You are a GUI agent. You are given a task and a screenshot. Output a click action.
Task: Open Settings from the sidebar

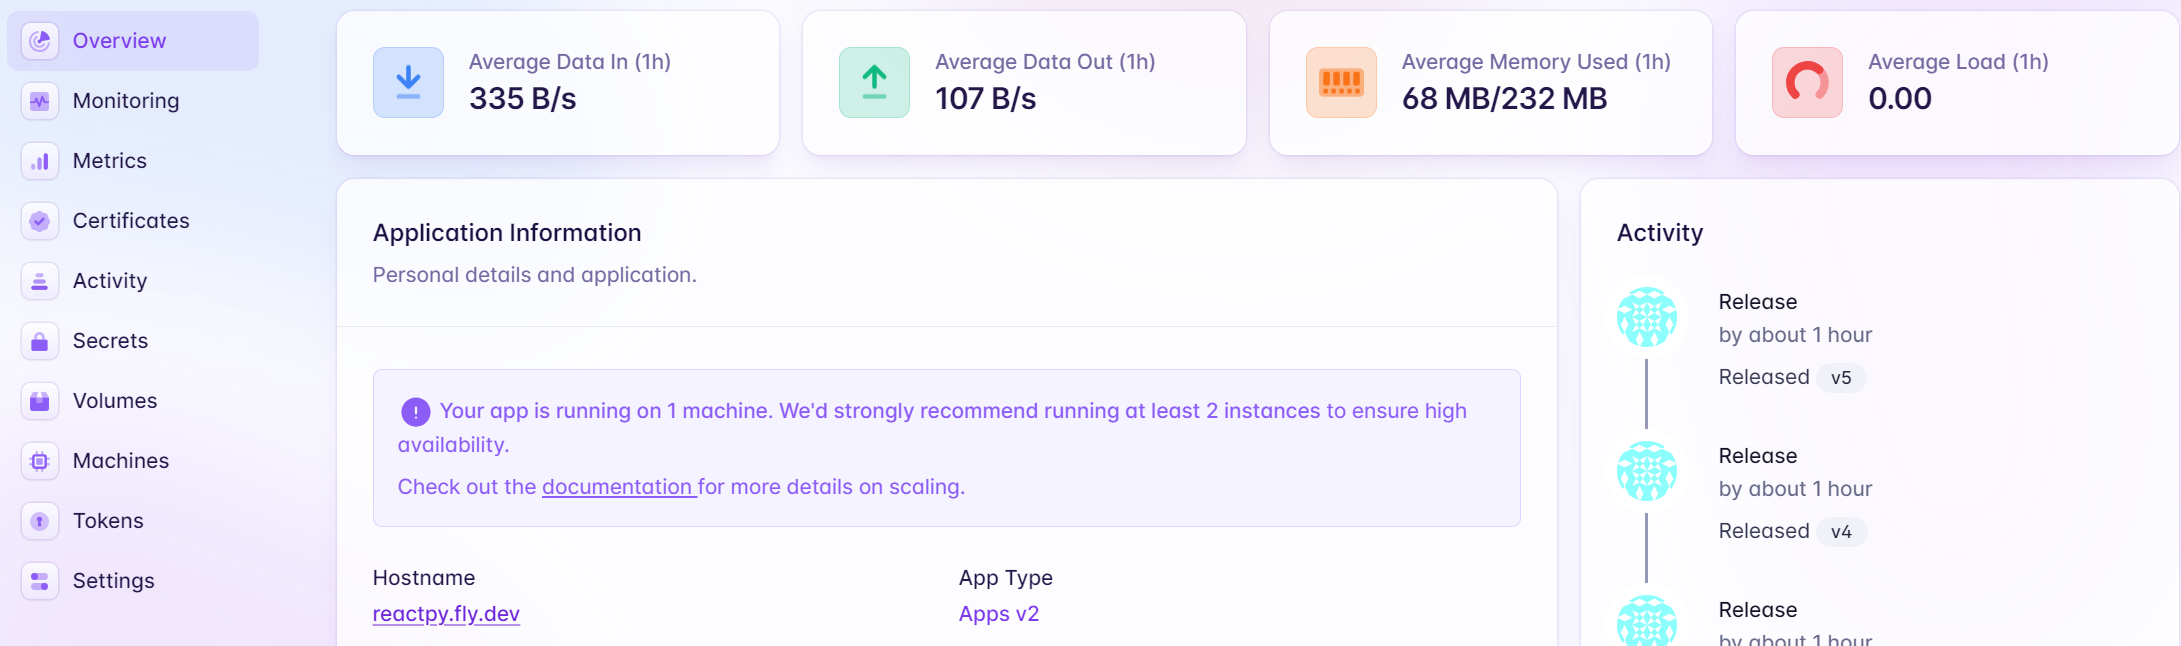click(x=113, y=581)
